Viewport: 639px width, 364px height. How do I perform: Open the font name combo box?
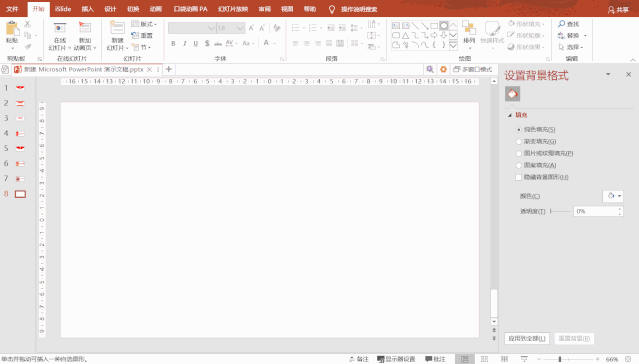[192, 28]
